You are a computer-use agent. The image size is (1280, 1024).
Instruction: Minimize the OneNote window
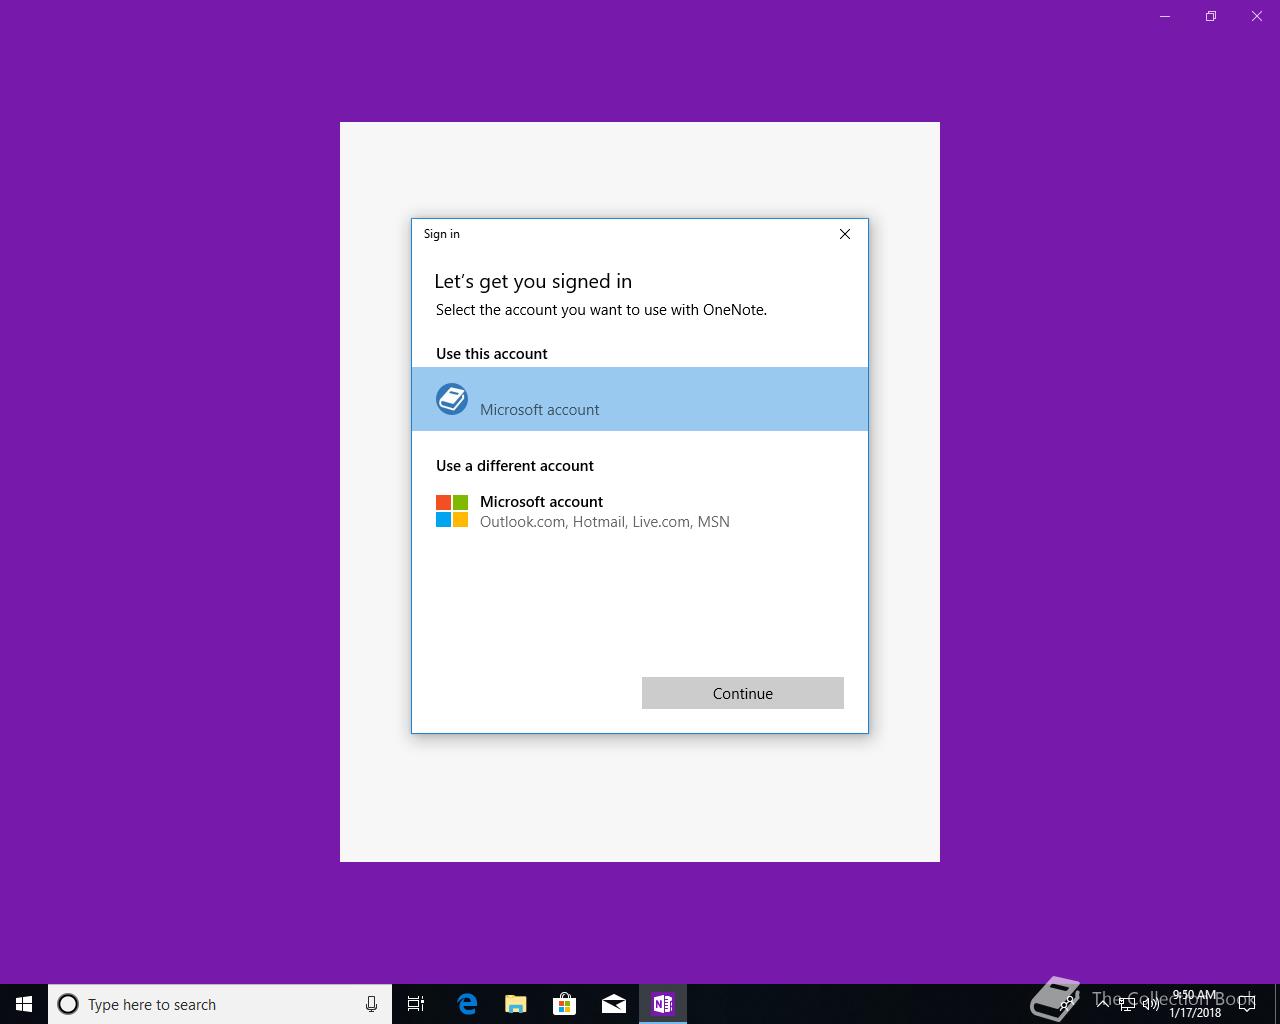click(x=1165, y=16)
